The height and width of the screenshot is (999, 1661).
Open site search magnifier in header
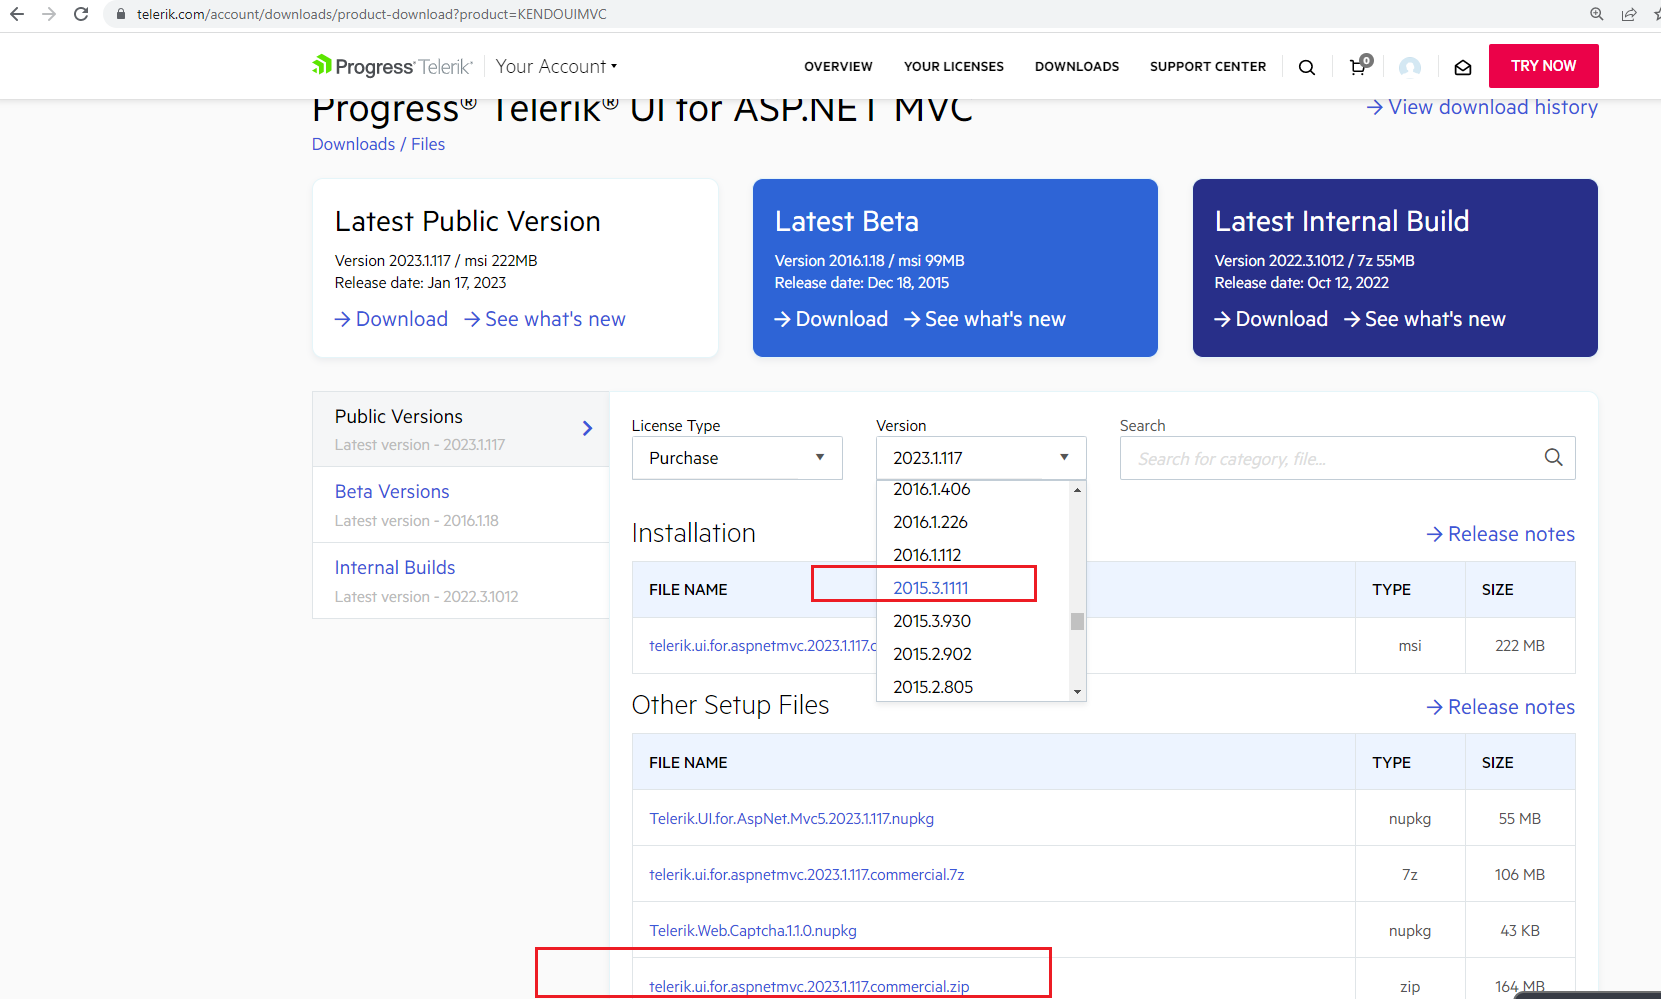(x=1306, y=67)
